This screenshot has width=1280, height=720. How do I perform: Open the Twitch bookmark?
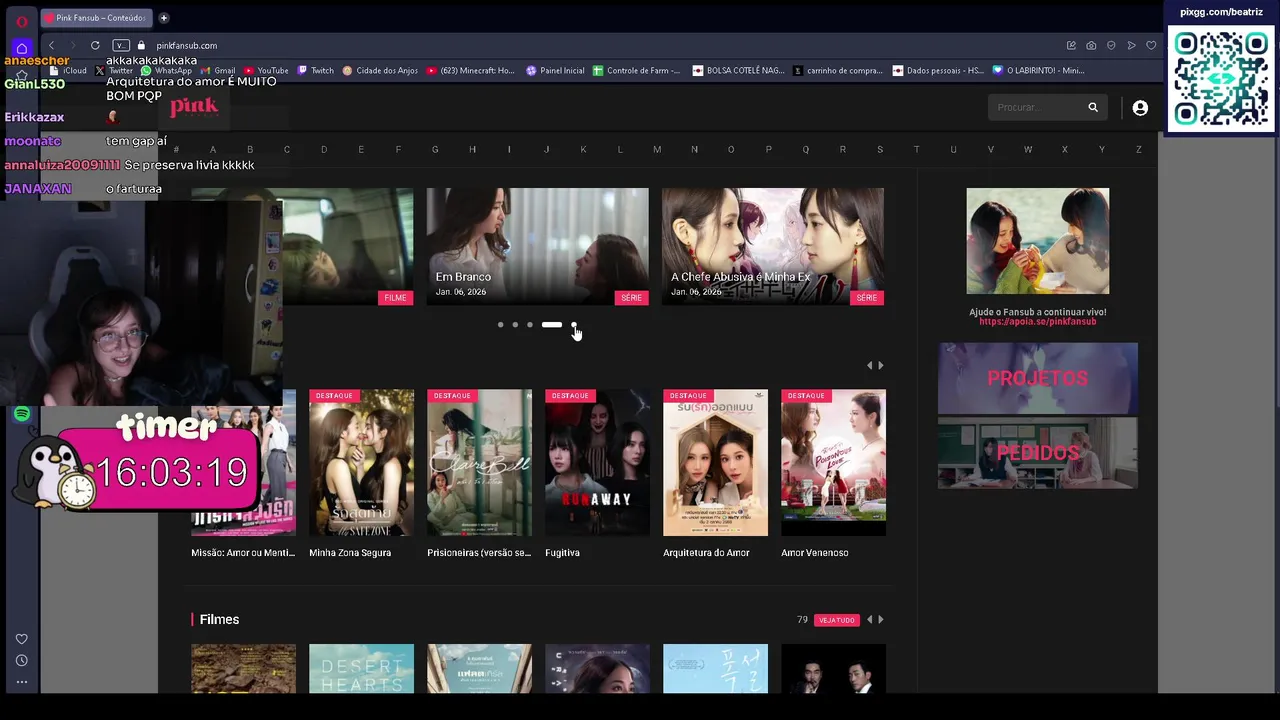[x=316, y=71]
